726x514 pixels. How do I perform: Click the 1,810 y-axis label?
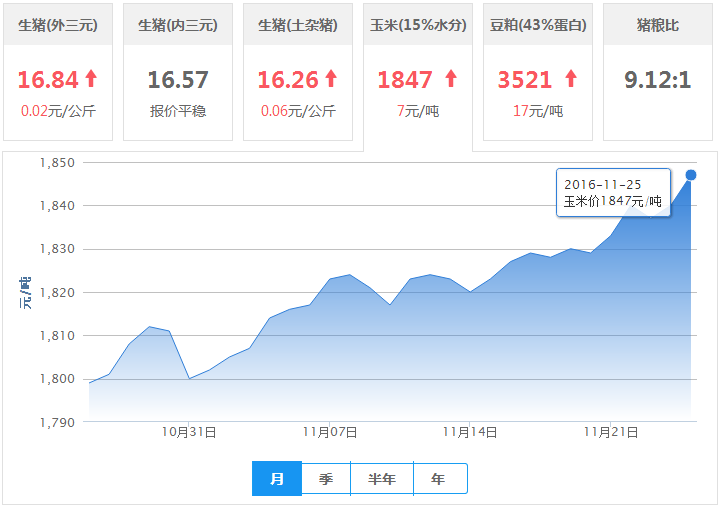click(57, 336)
